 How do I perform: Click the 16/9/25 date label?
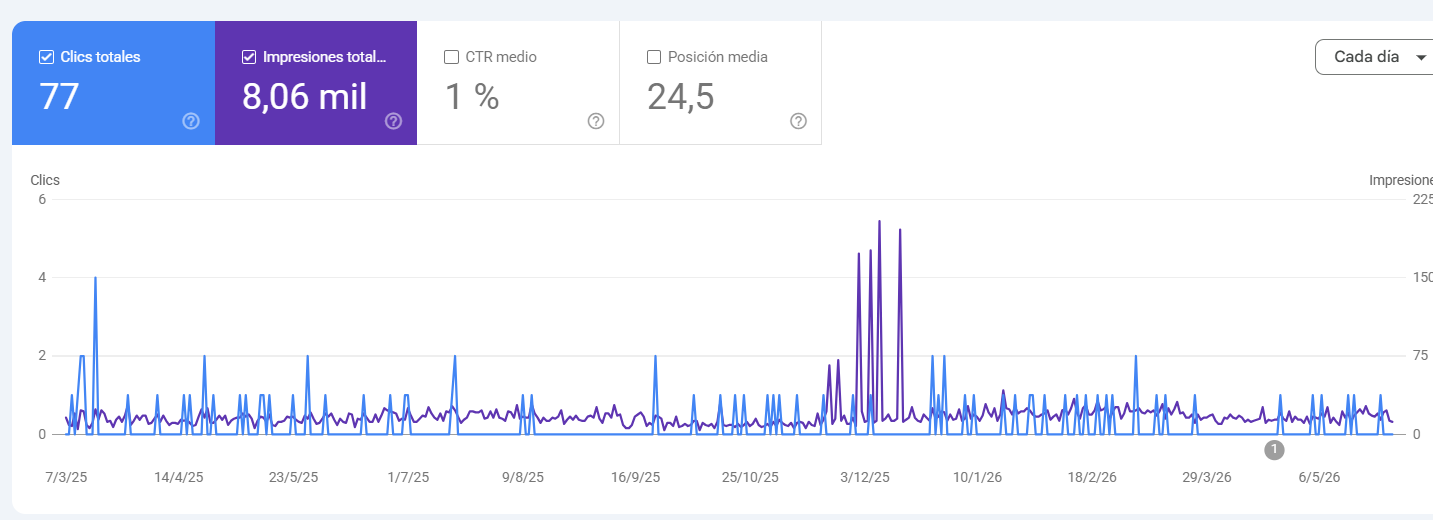point(636,477)
